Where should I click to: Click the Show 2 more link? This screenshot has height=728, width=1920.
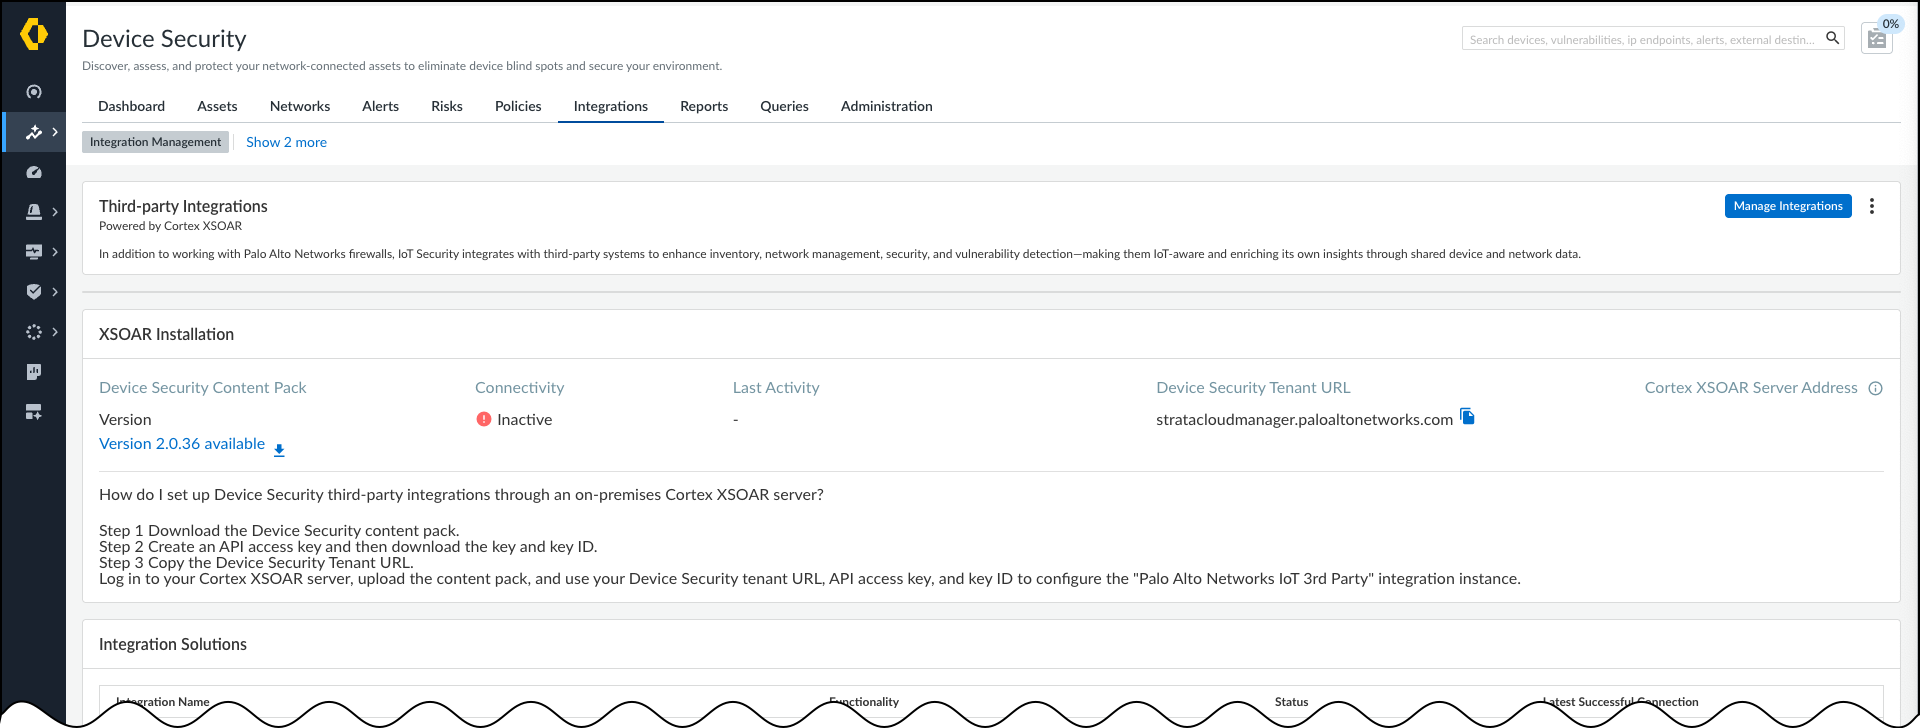(x=286, y=142)
